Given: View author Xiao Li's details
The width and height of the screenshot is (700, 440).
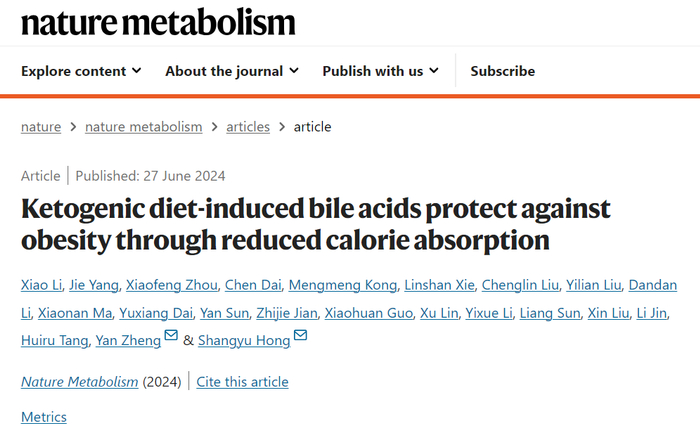Looking at the screenshot, I should (41, 285).
